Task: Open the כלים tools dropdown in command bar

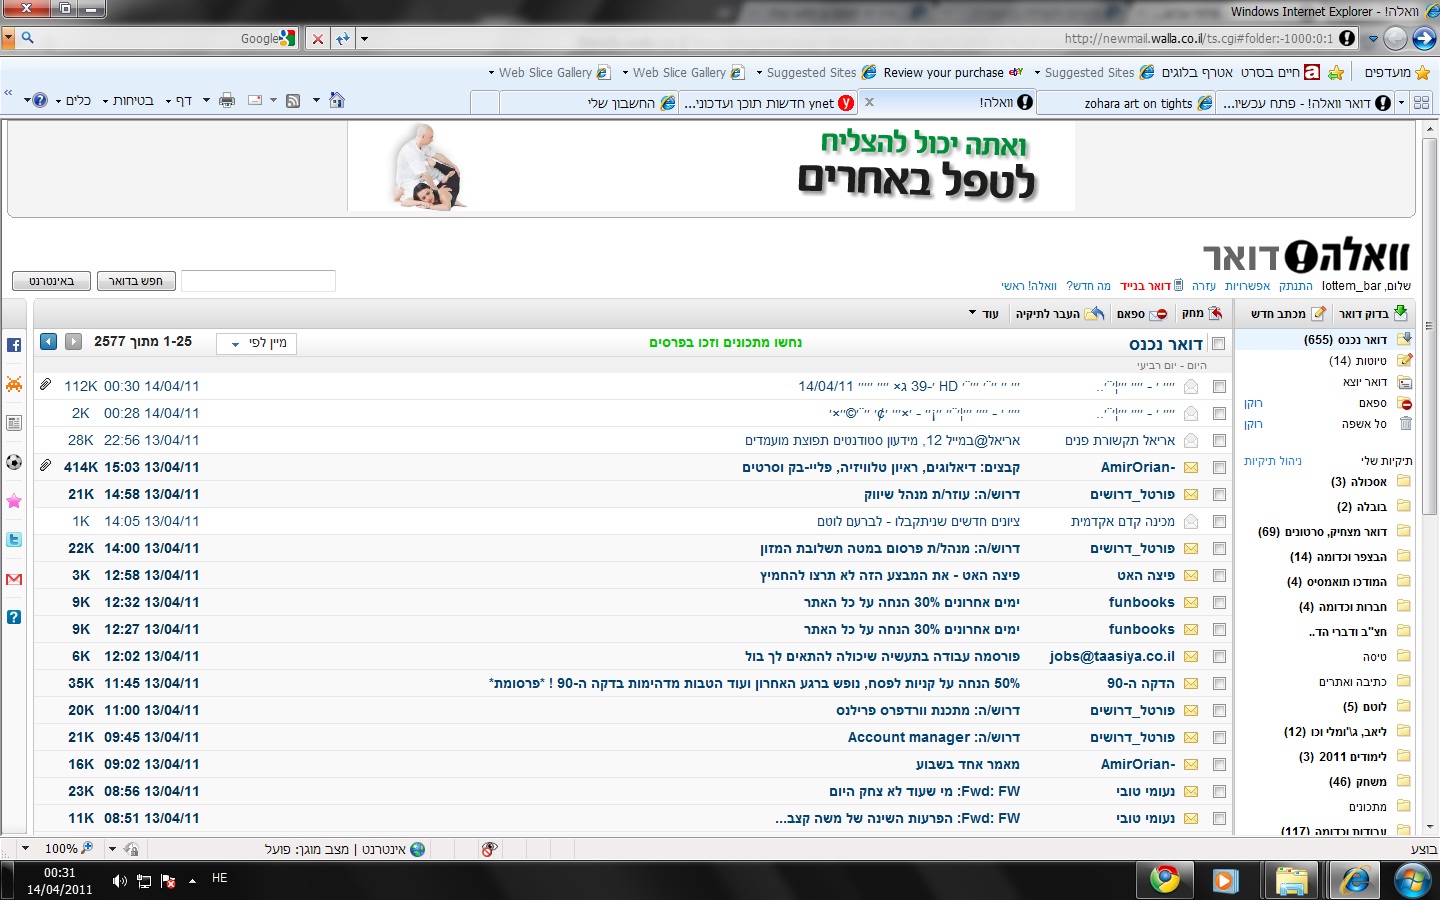Action: pyautogui.click(x=73, y=100)
